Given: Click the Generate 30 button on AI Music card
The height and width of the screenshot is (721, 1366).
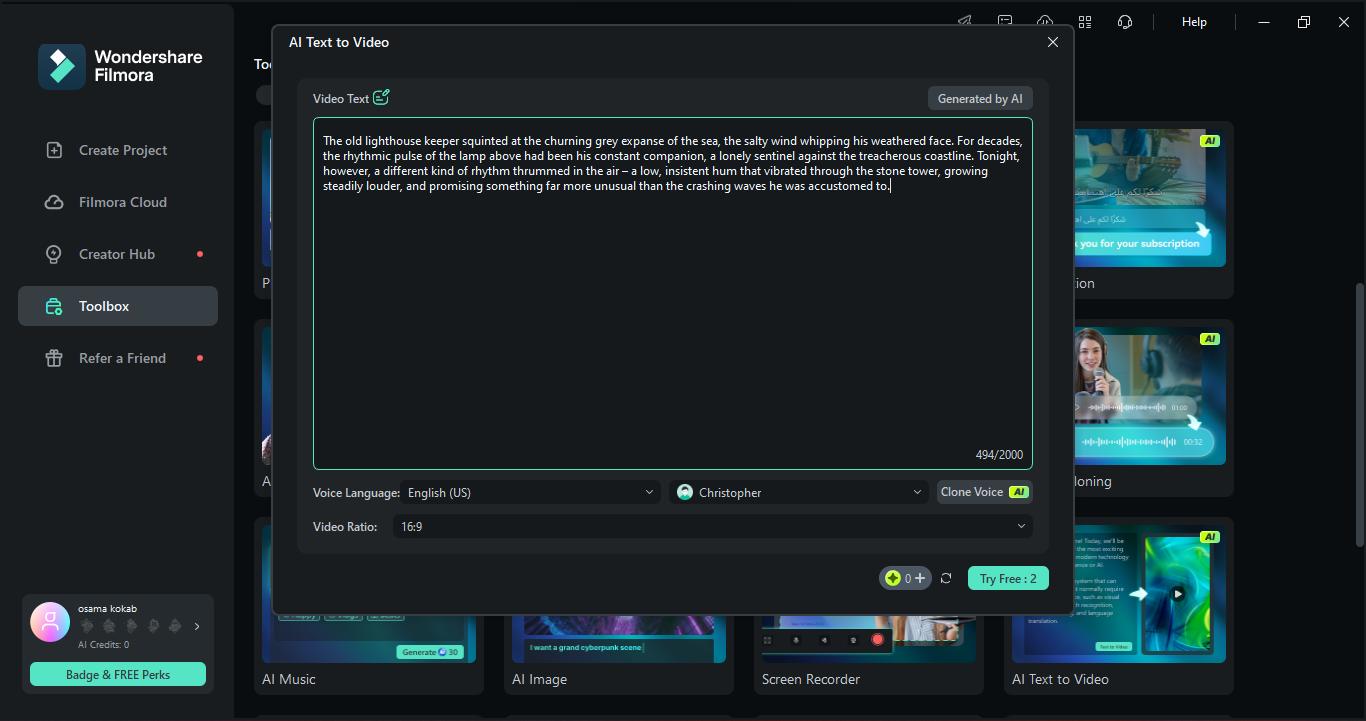Looking at the screenshot, I should tap(430, 652).
